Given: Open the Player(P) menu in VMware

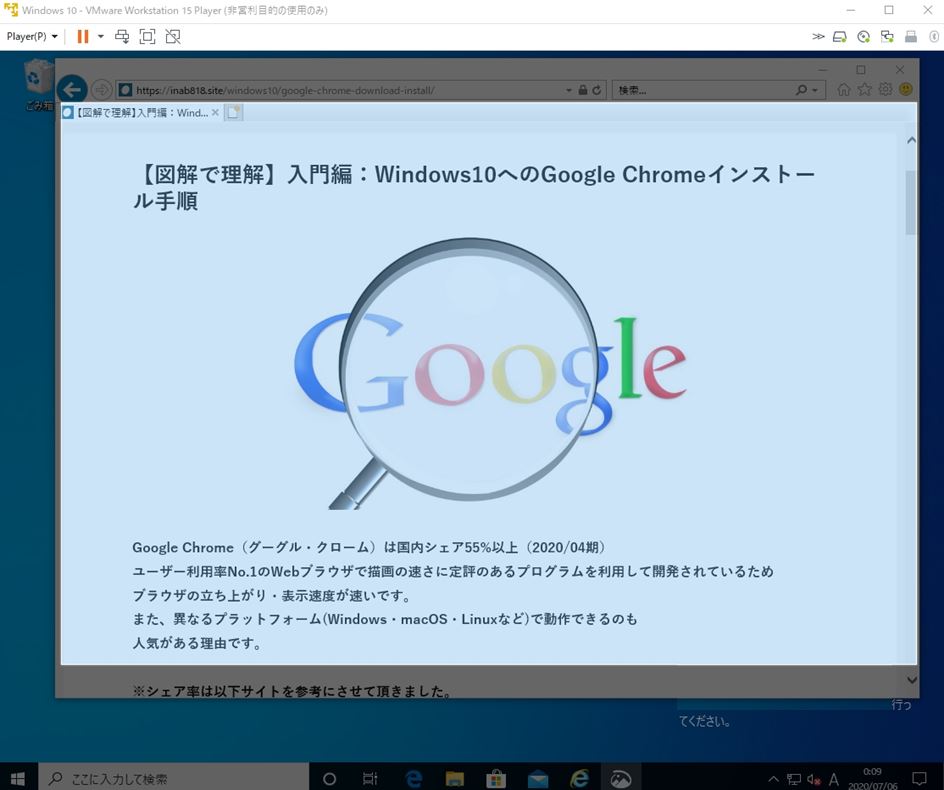Looking at the screenshot, I should (x=32, y=37).
